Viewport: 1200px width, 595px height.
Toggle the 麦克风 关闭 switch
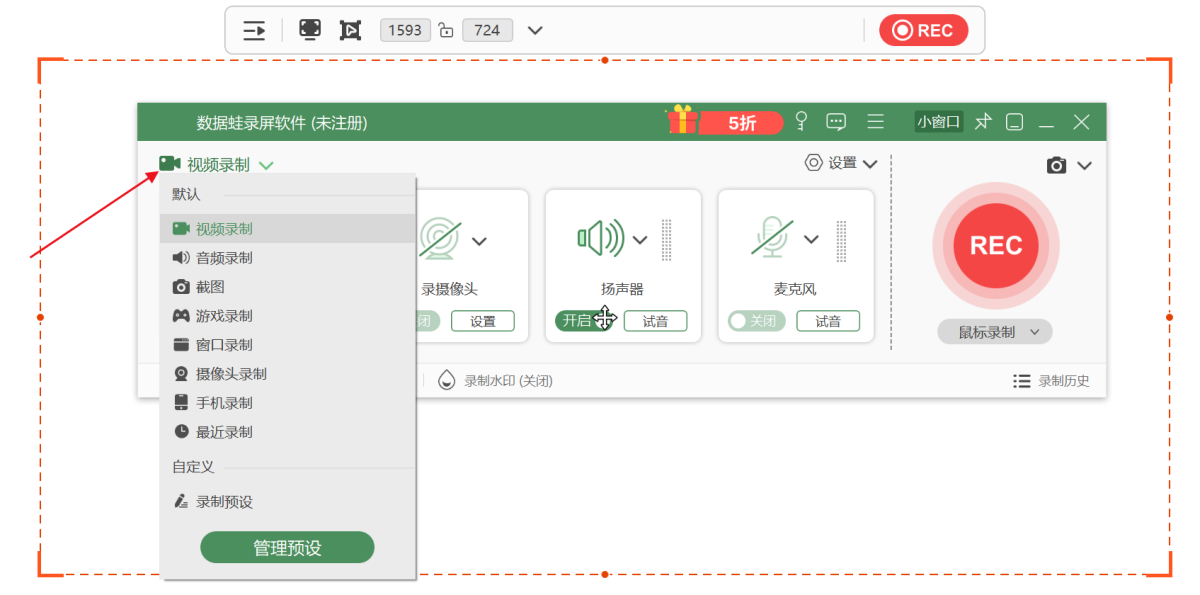click(x=757, y=321)
